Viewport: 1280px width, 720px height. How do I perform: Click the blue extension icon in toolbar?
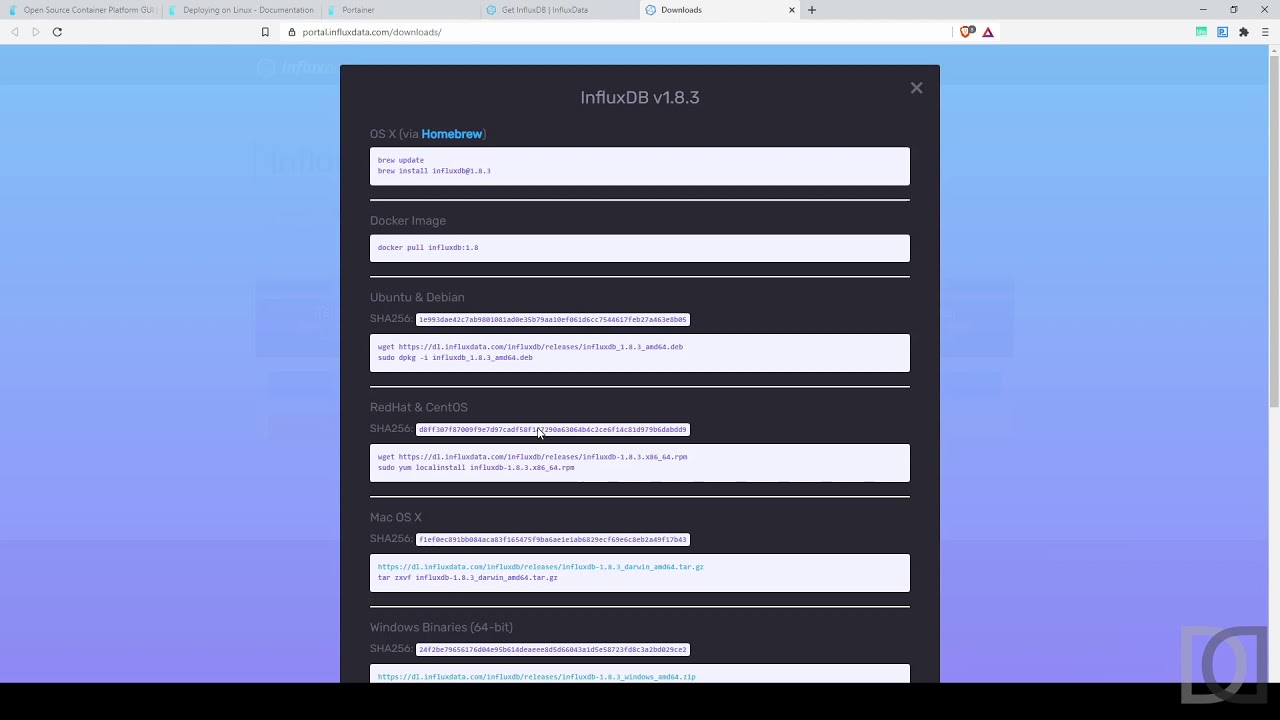1222,32
